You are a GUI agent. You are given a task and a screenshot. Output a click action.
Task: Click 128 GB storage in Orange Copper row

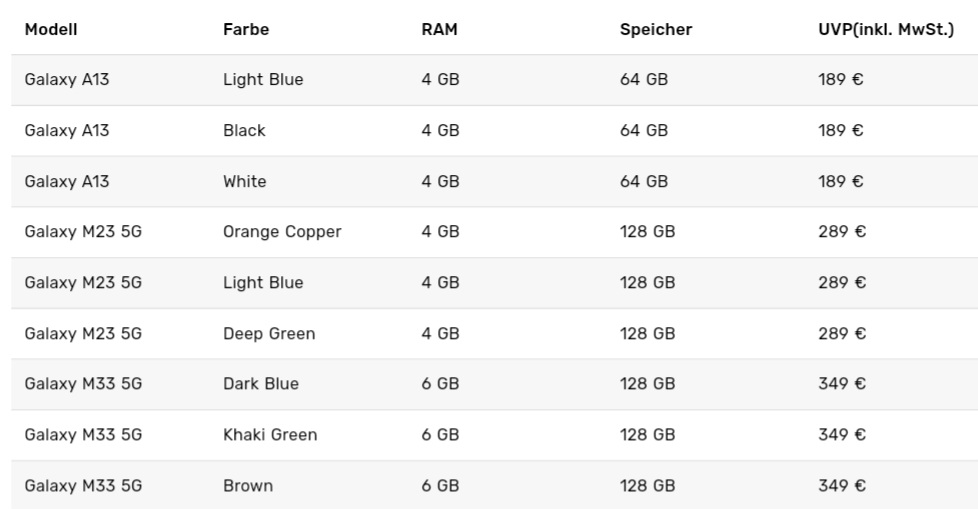647,232
